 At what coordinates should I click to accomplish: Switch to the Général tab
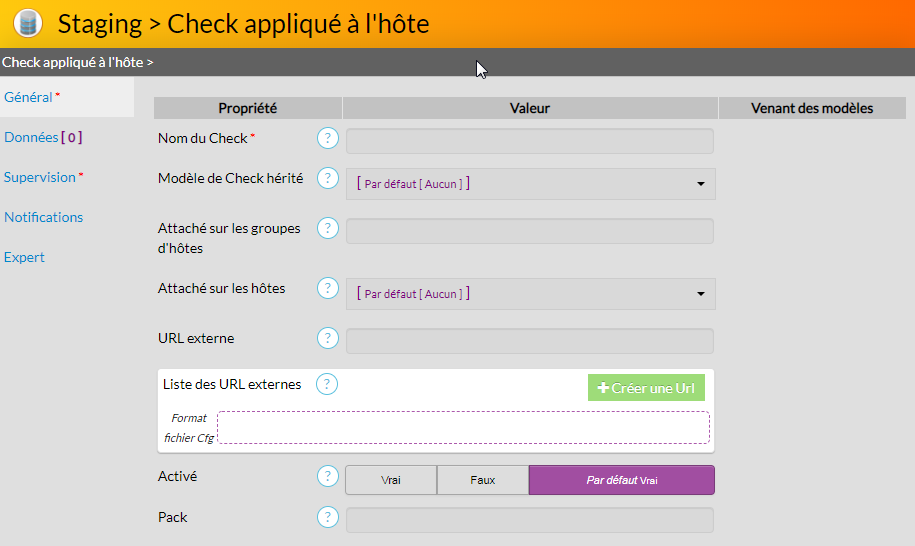click(x=28, y=97)
